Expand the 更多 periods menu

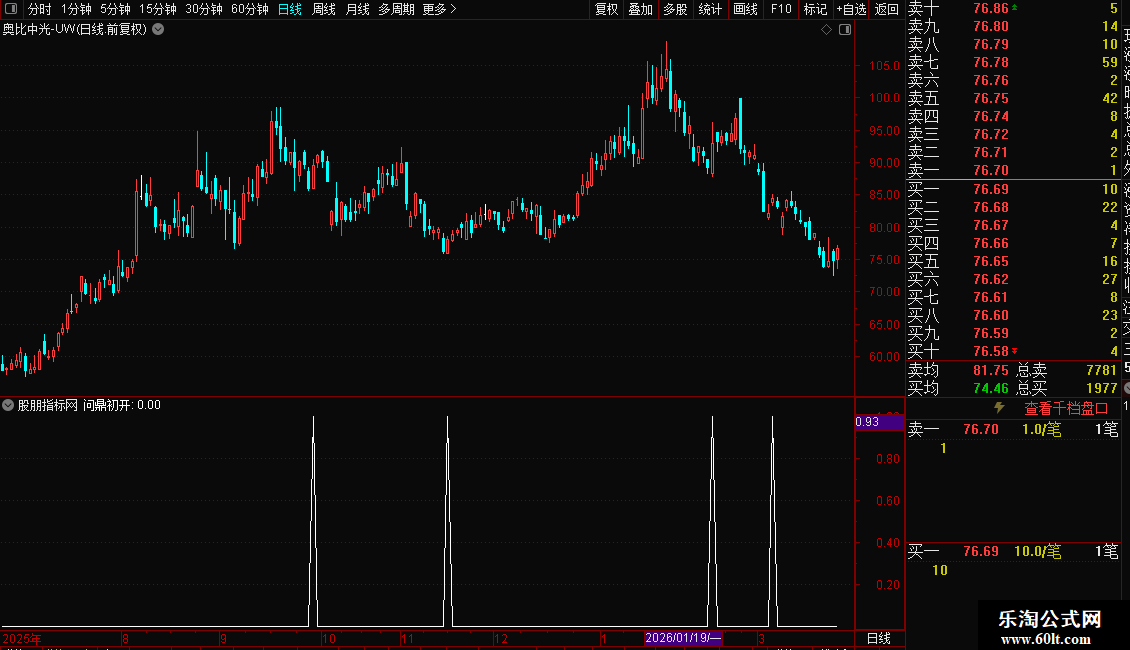click(x=440, y=9)
